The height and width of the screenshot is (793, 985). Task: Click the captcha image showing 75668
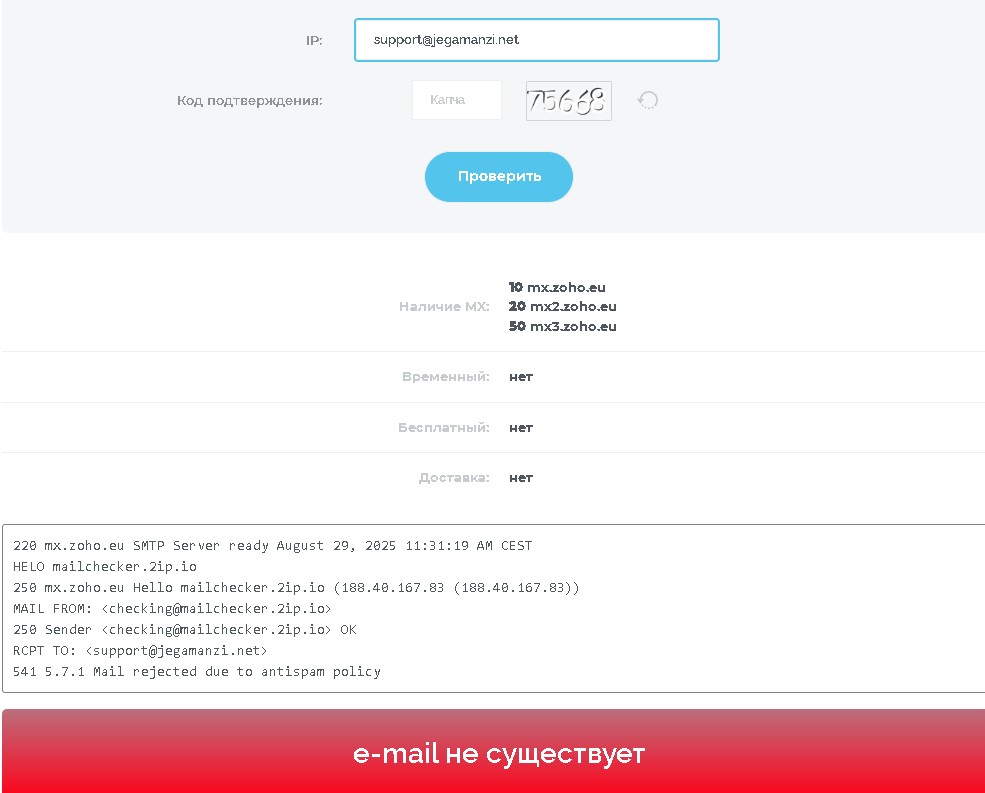tap(568, 100)
